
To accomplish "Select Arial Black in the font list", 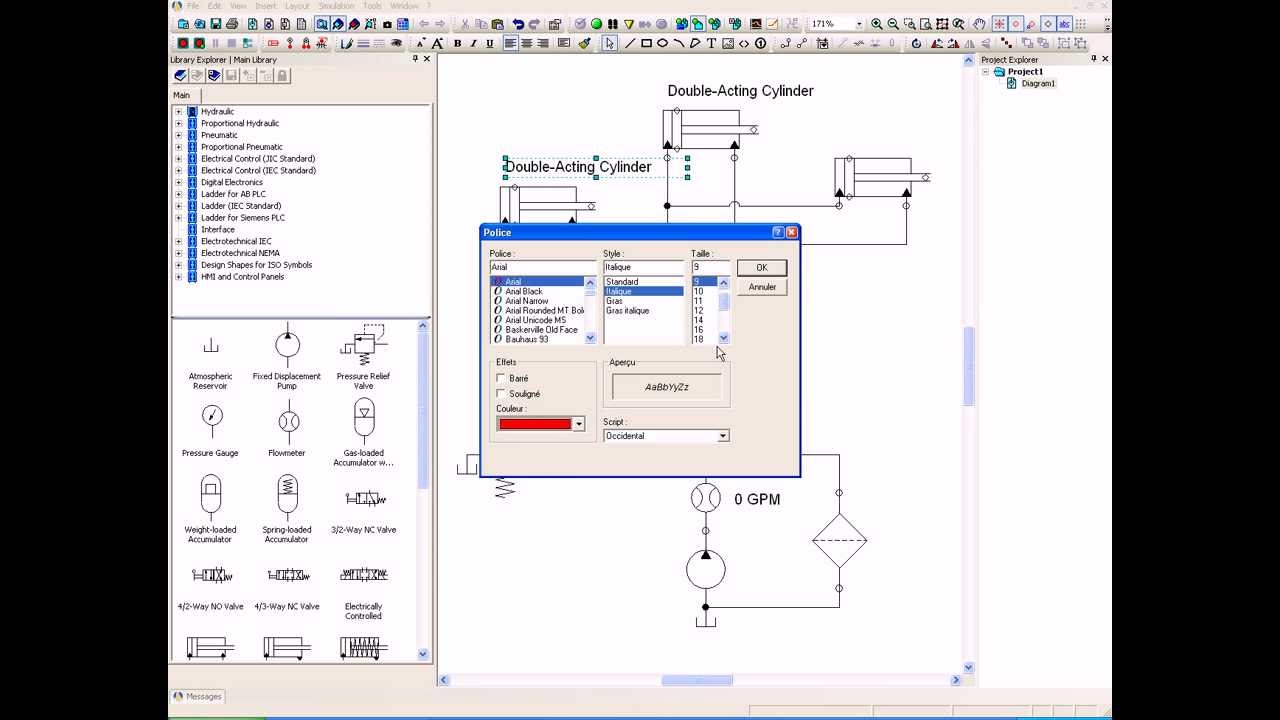I will (524, 292).
